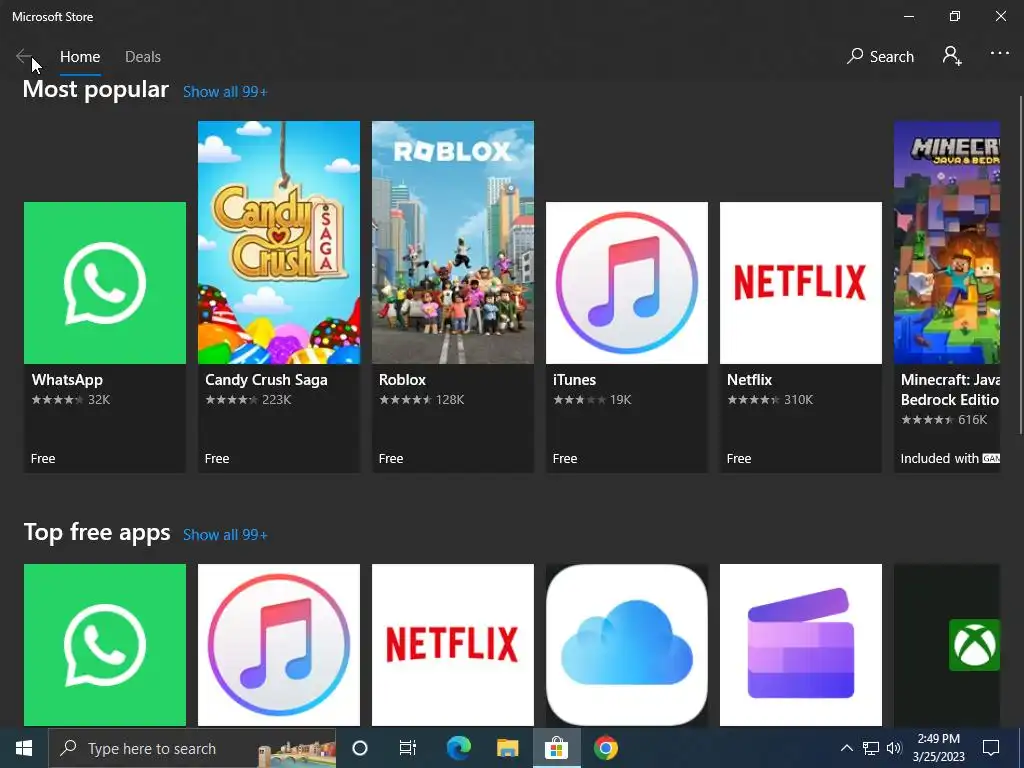Open iTunes icon in Top free apps
This screenshot has height=768, width=1024.
279,645
